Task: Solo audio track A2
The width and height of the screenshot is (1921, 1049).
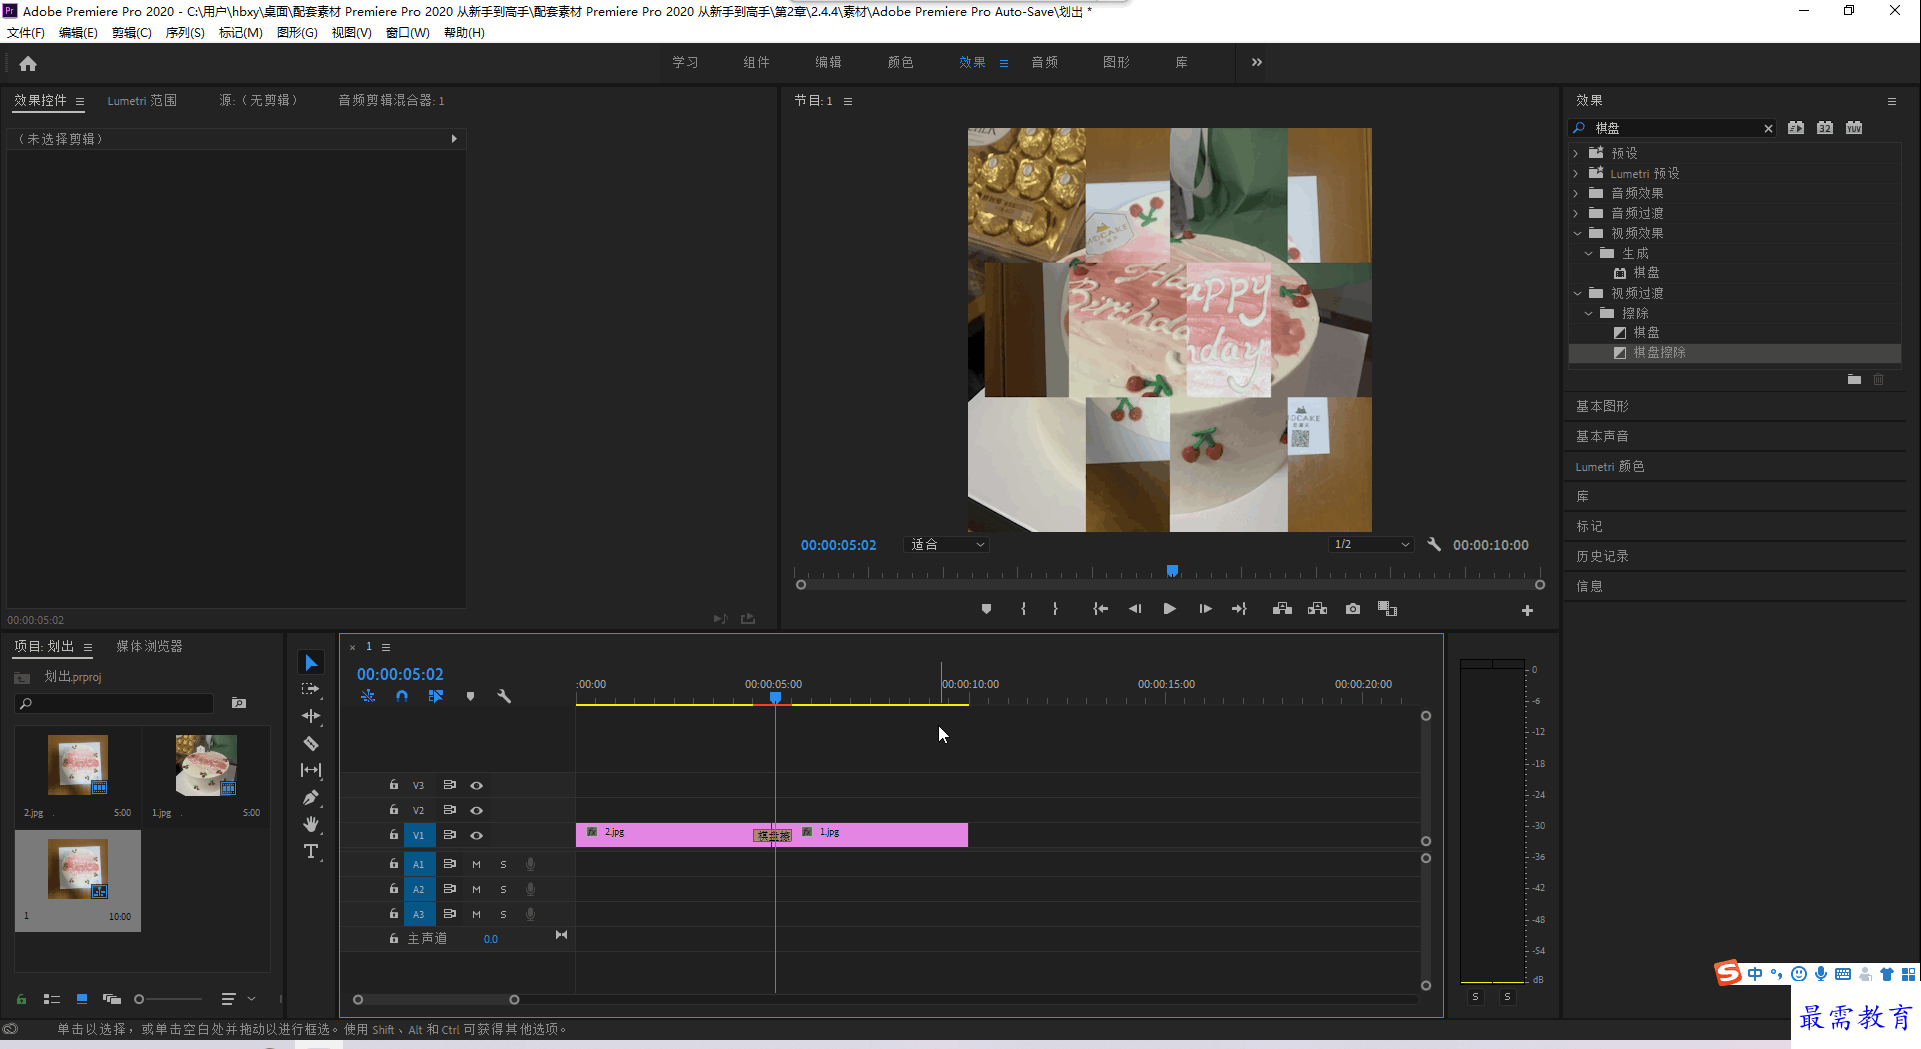Action: pyautogui.click(x=504, y=889)
